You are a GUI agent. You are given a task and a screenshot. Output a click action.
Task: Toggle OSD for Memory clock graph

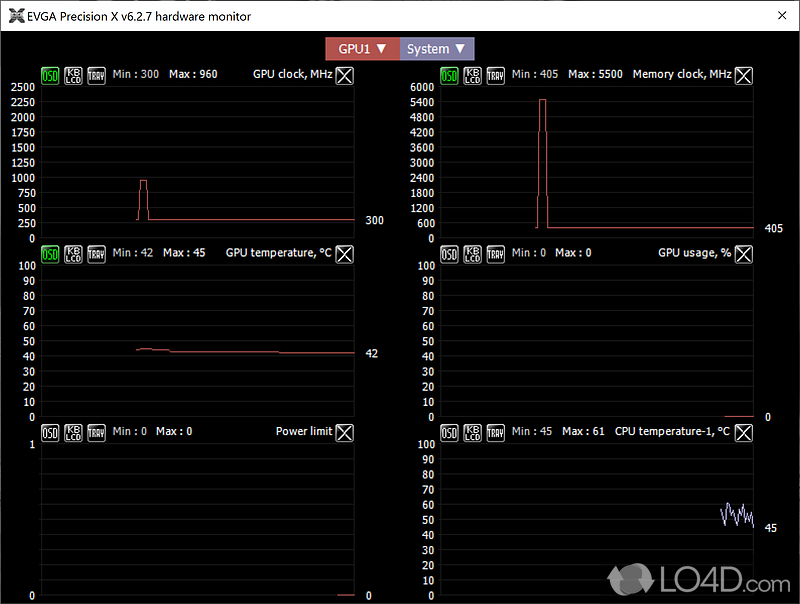click(x=449, y=76)
